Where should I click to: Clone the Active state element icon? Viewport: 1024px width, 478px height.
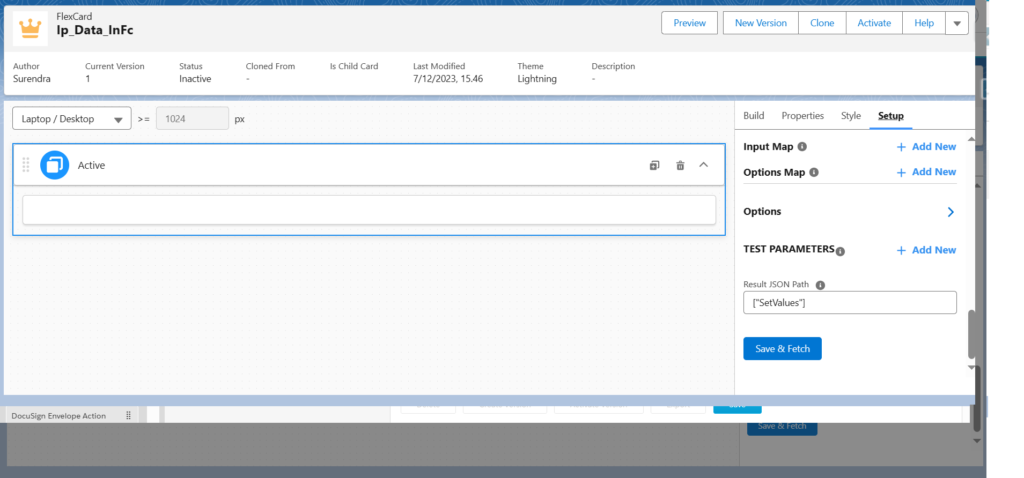click(x=654, y=165)
